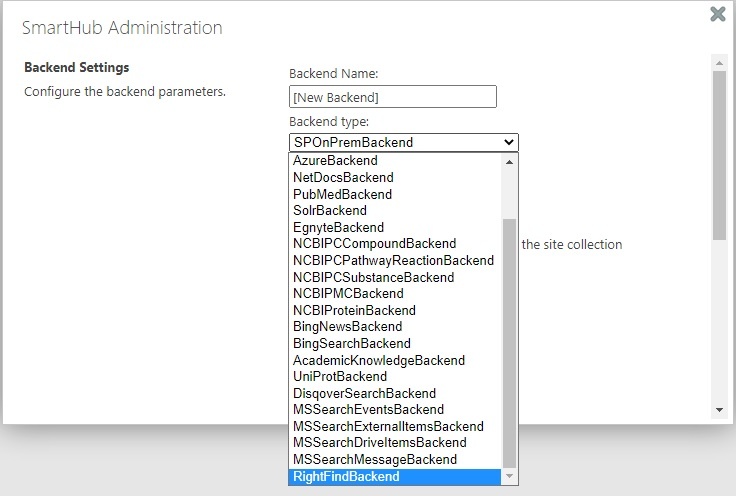Click dialog scrollbar down arrow

tap(718, 410)
